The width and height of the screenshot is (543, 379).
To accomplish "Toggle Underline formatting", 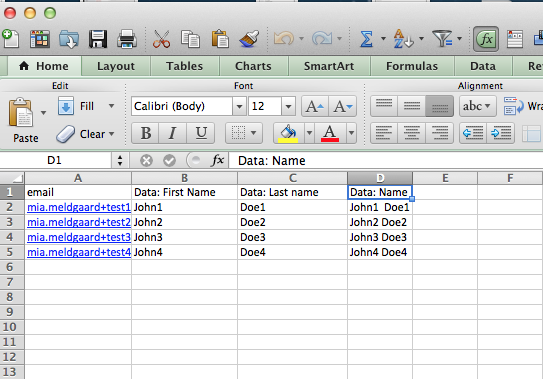I will point(201,133).
